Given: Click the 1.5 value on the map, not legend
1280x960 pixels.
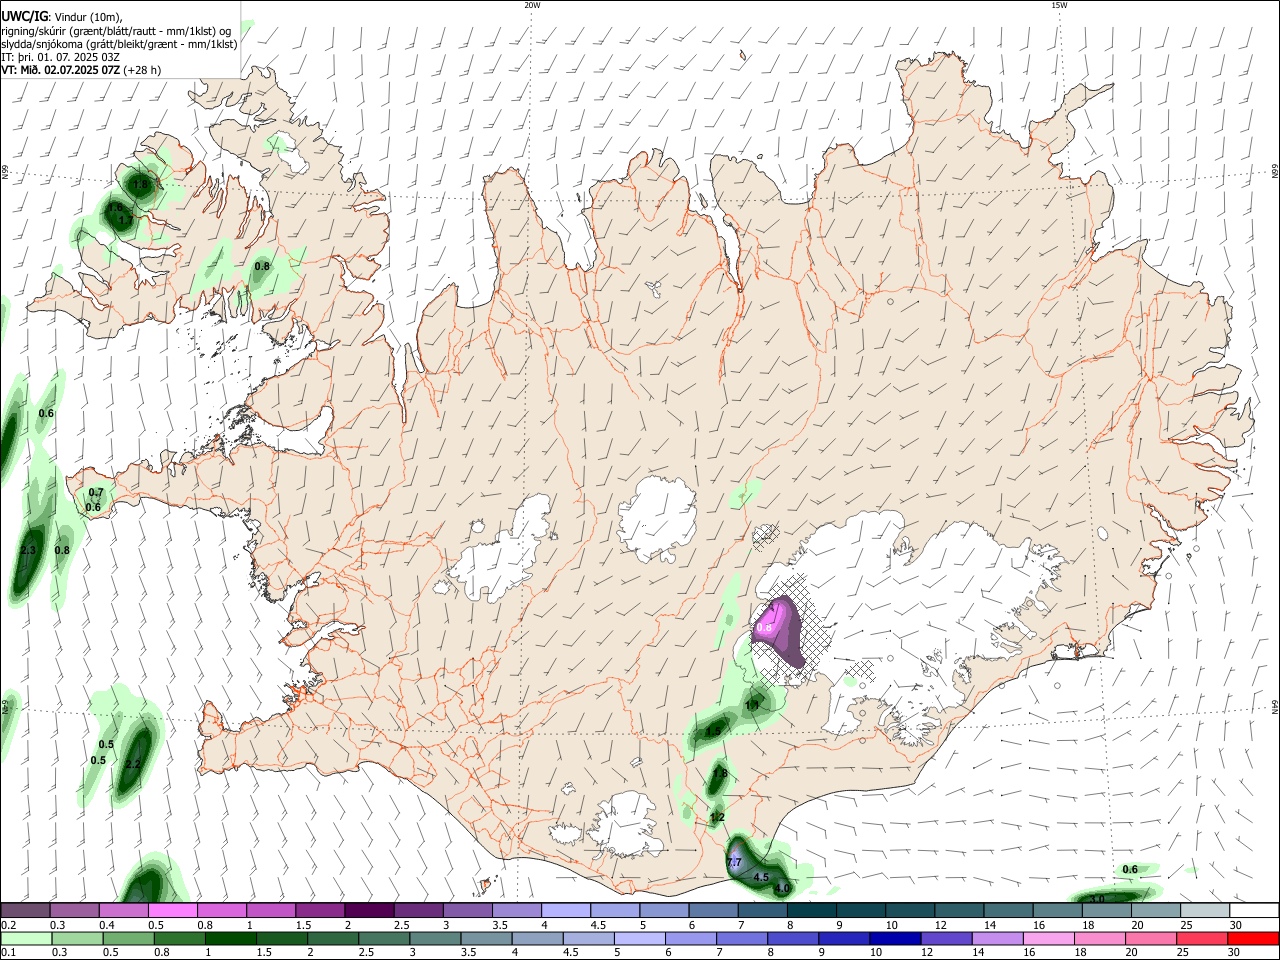Looking at the screenshot, I should pos(713,732).
